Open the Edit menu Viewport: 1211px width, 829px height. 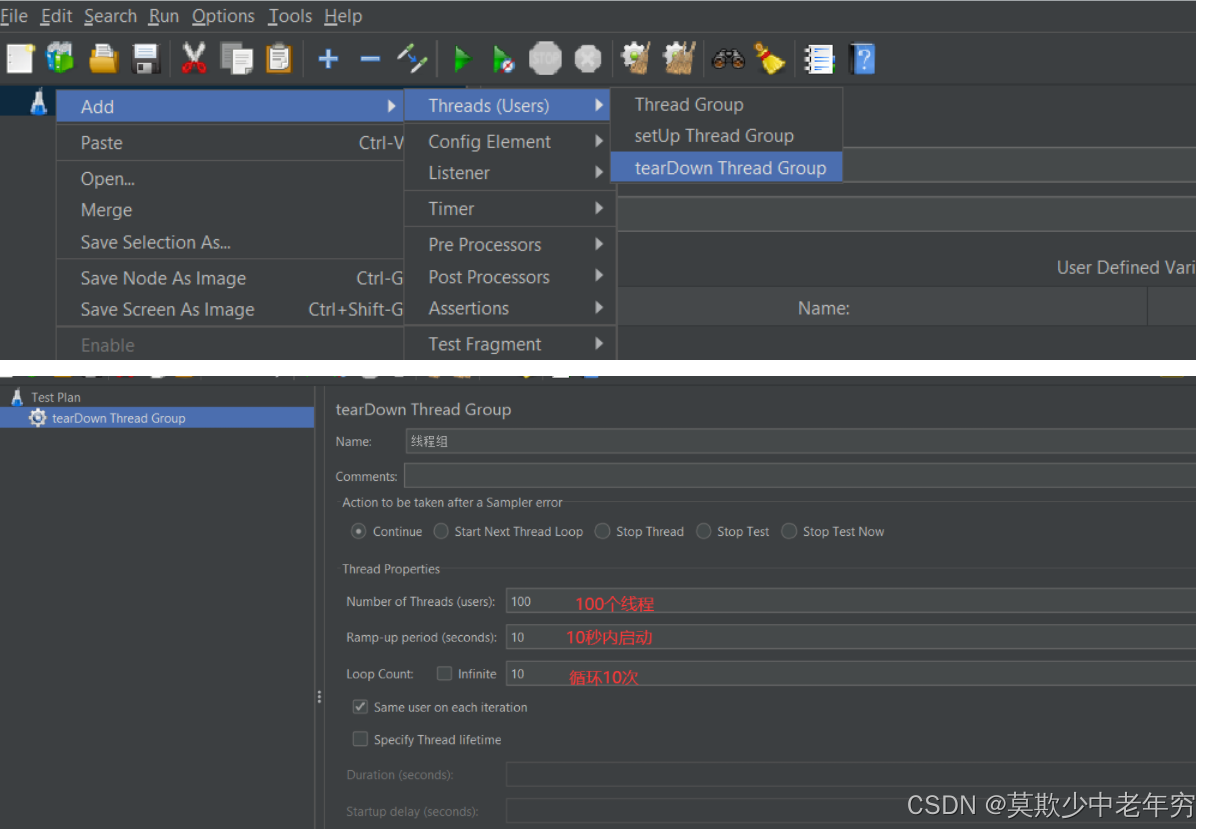(x=56, y=16)
